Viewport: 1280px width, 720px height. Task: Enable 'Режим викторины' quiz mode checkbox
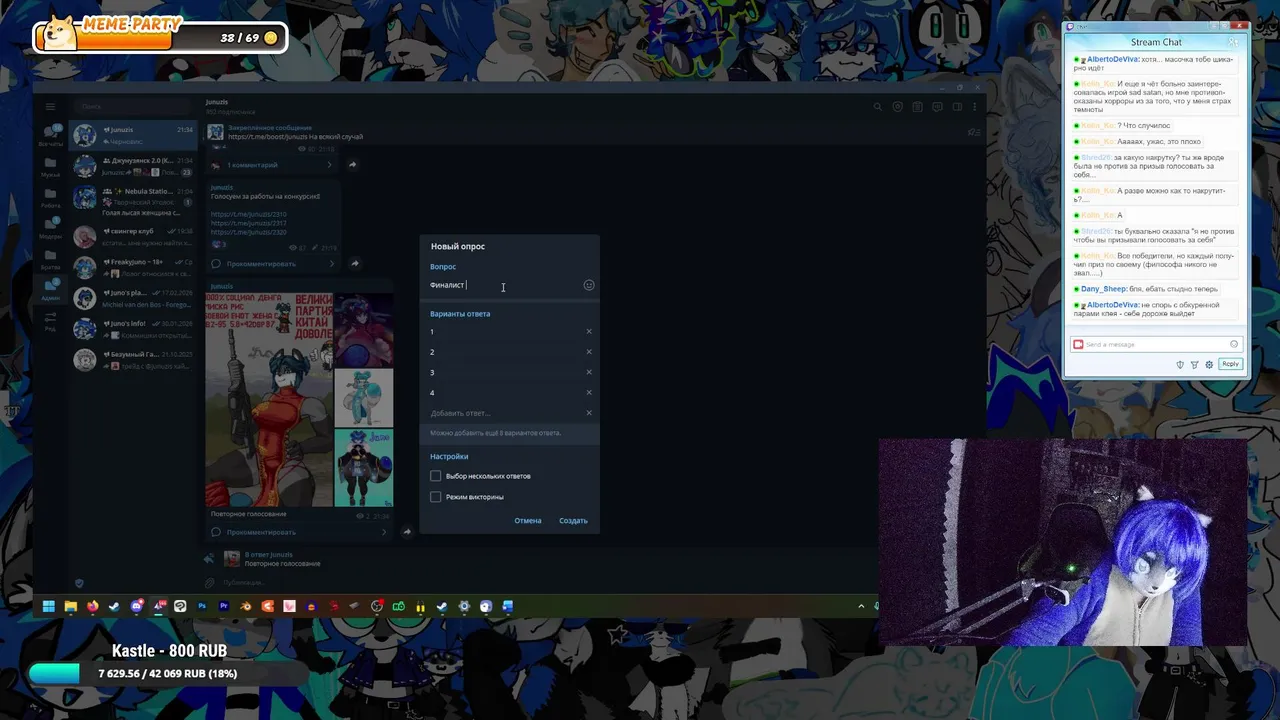[436, 497]
